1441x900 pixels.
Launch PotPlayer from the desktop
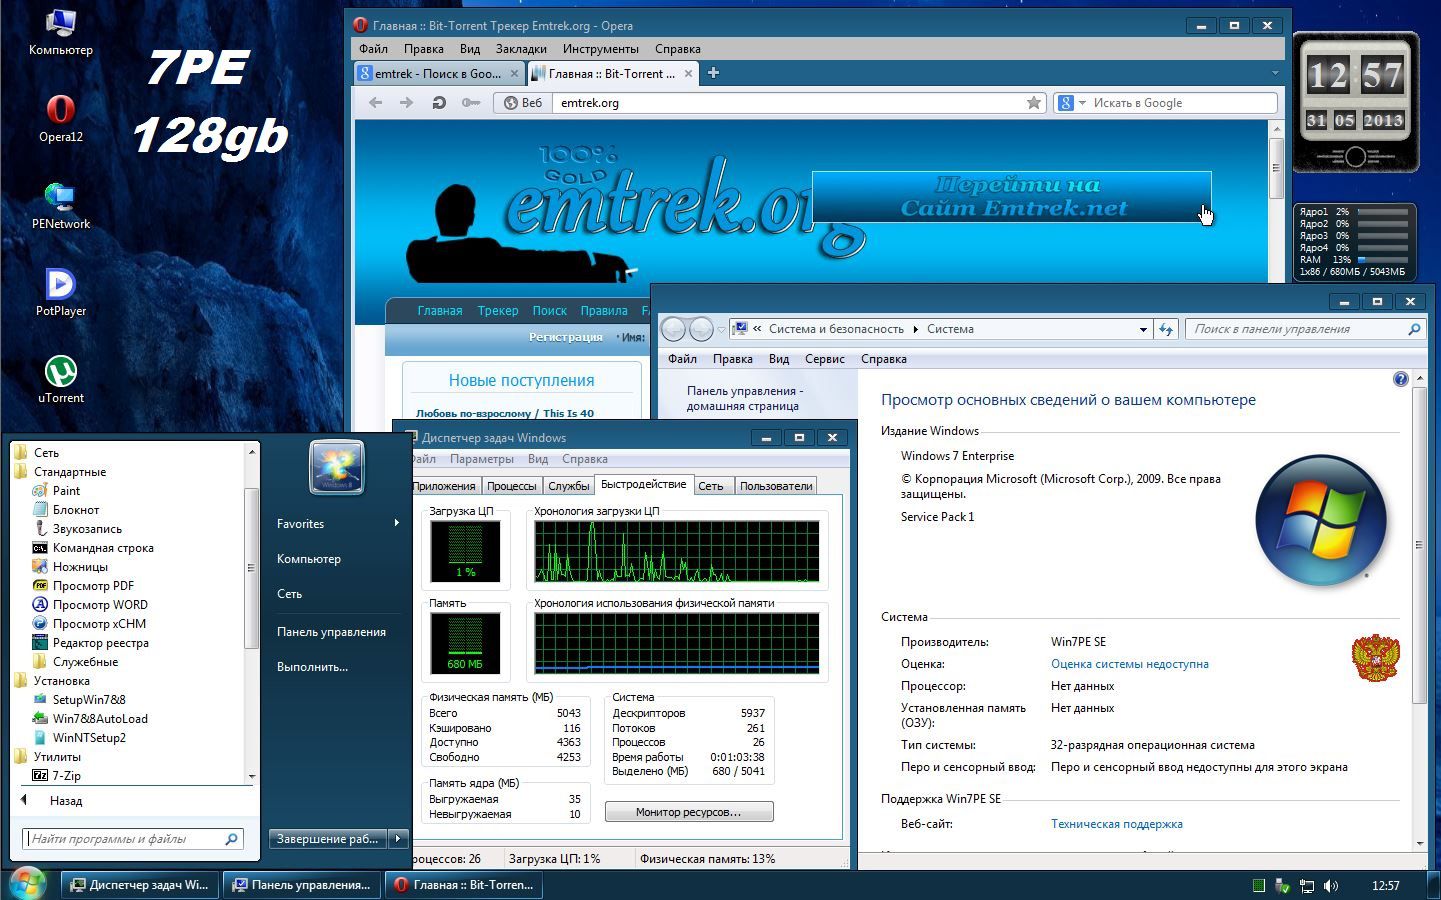point(61,293)
